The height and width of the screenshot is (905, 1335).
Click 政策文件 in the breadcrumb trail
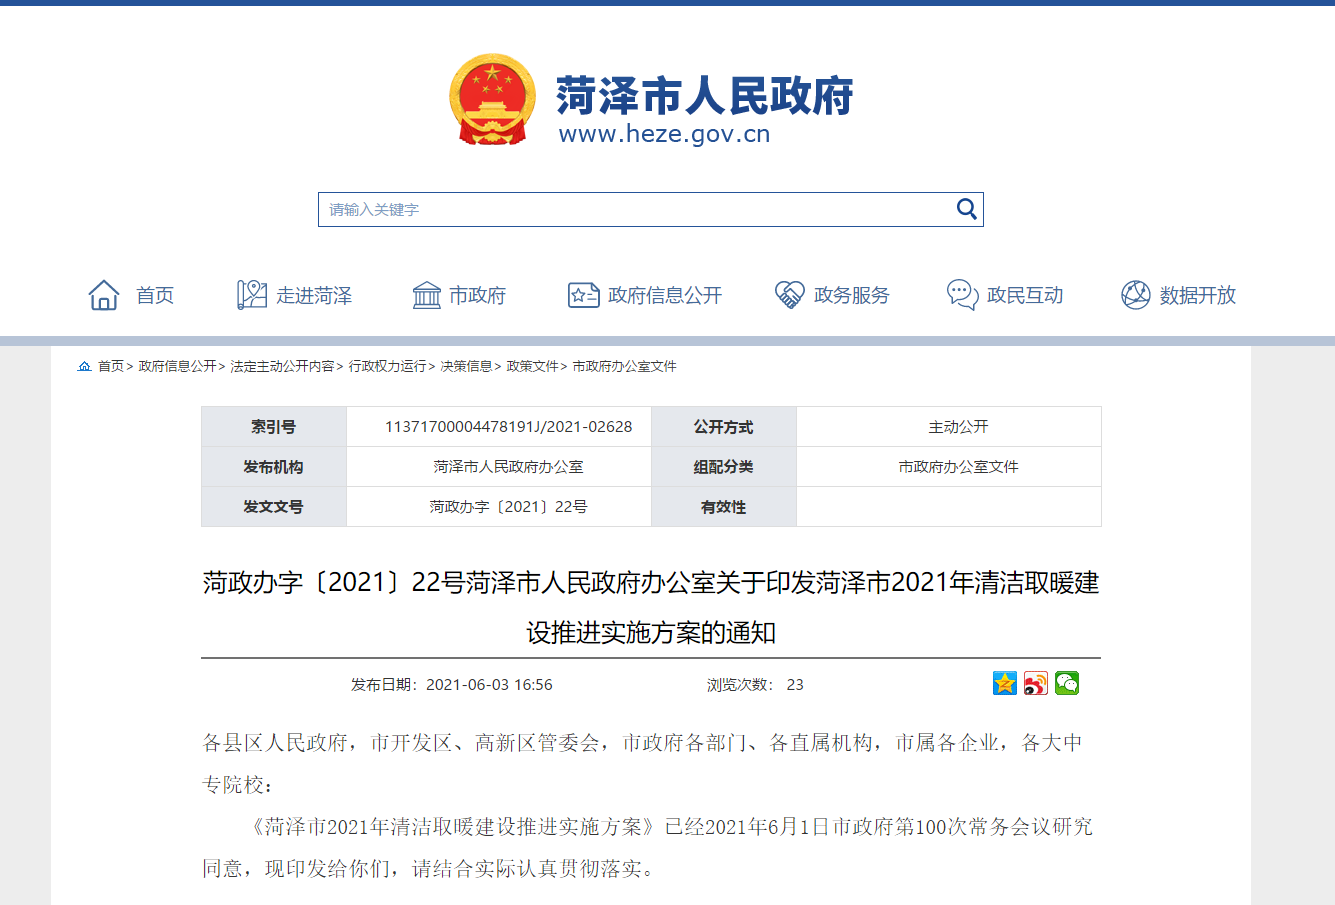pos(532,366)
